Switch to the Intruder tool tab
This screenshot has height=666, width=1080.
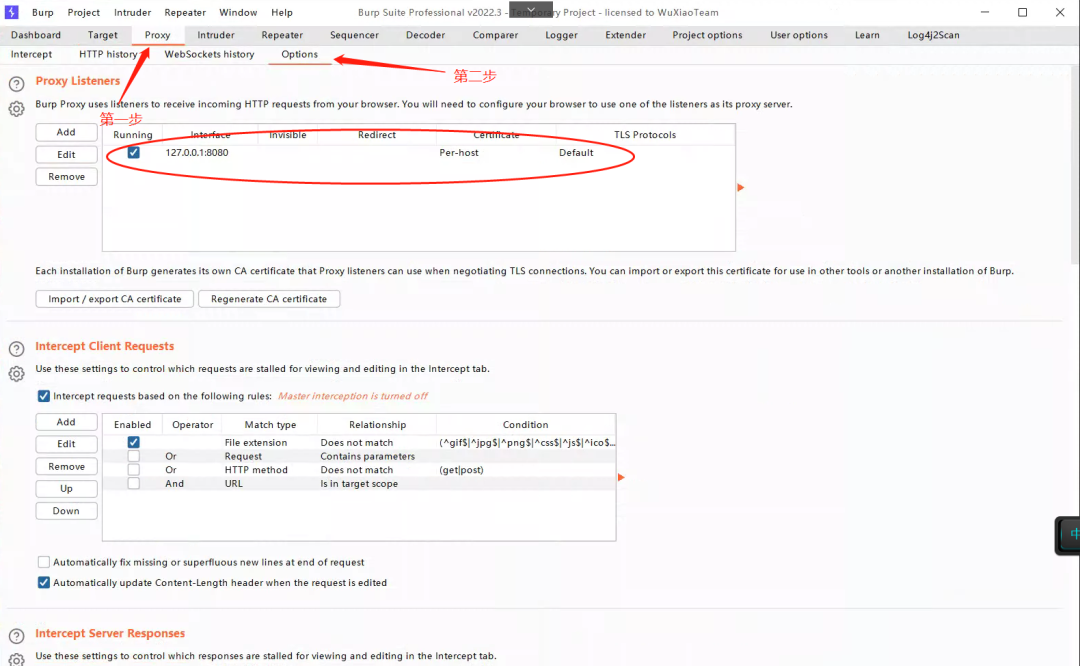(216, 35)
